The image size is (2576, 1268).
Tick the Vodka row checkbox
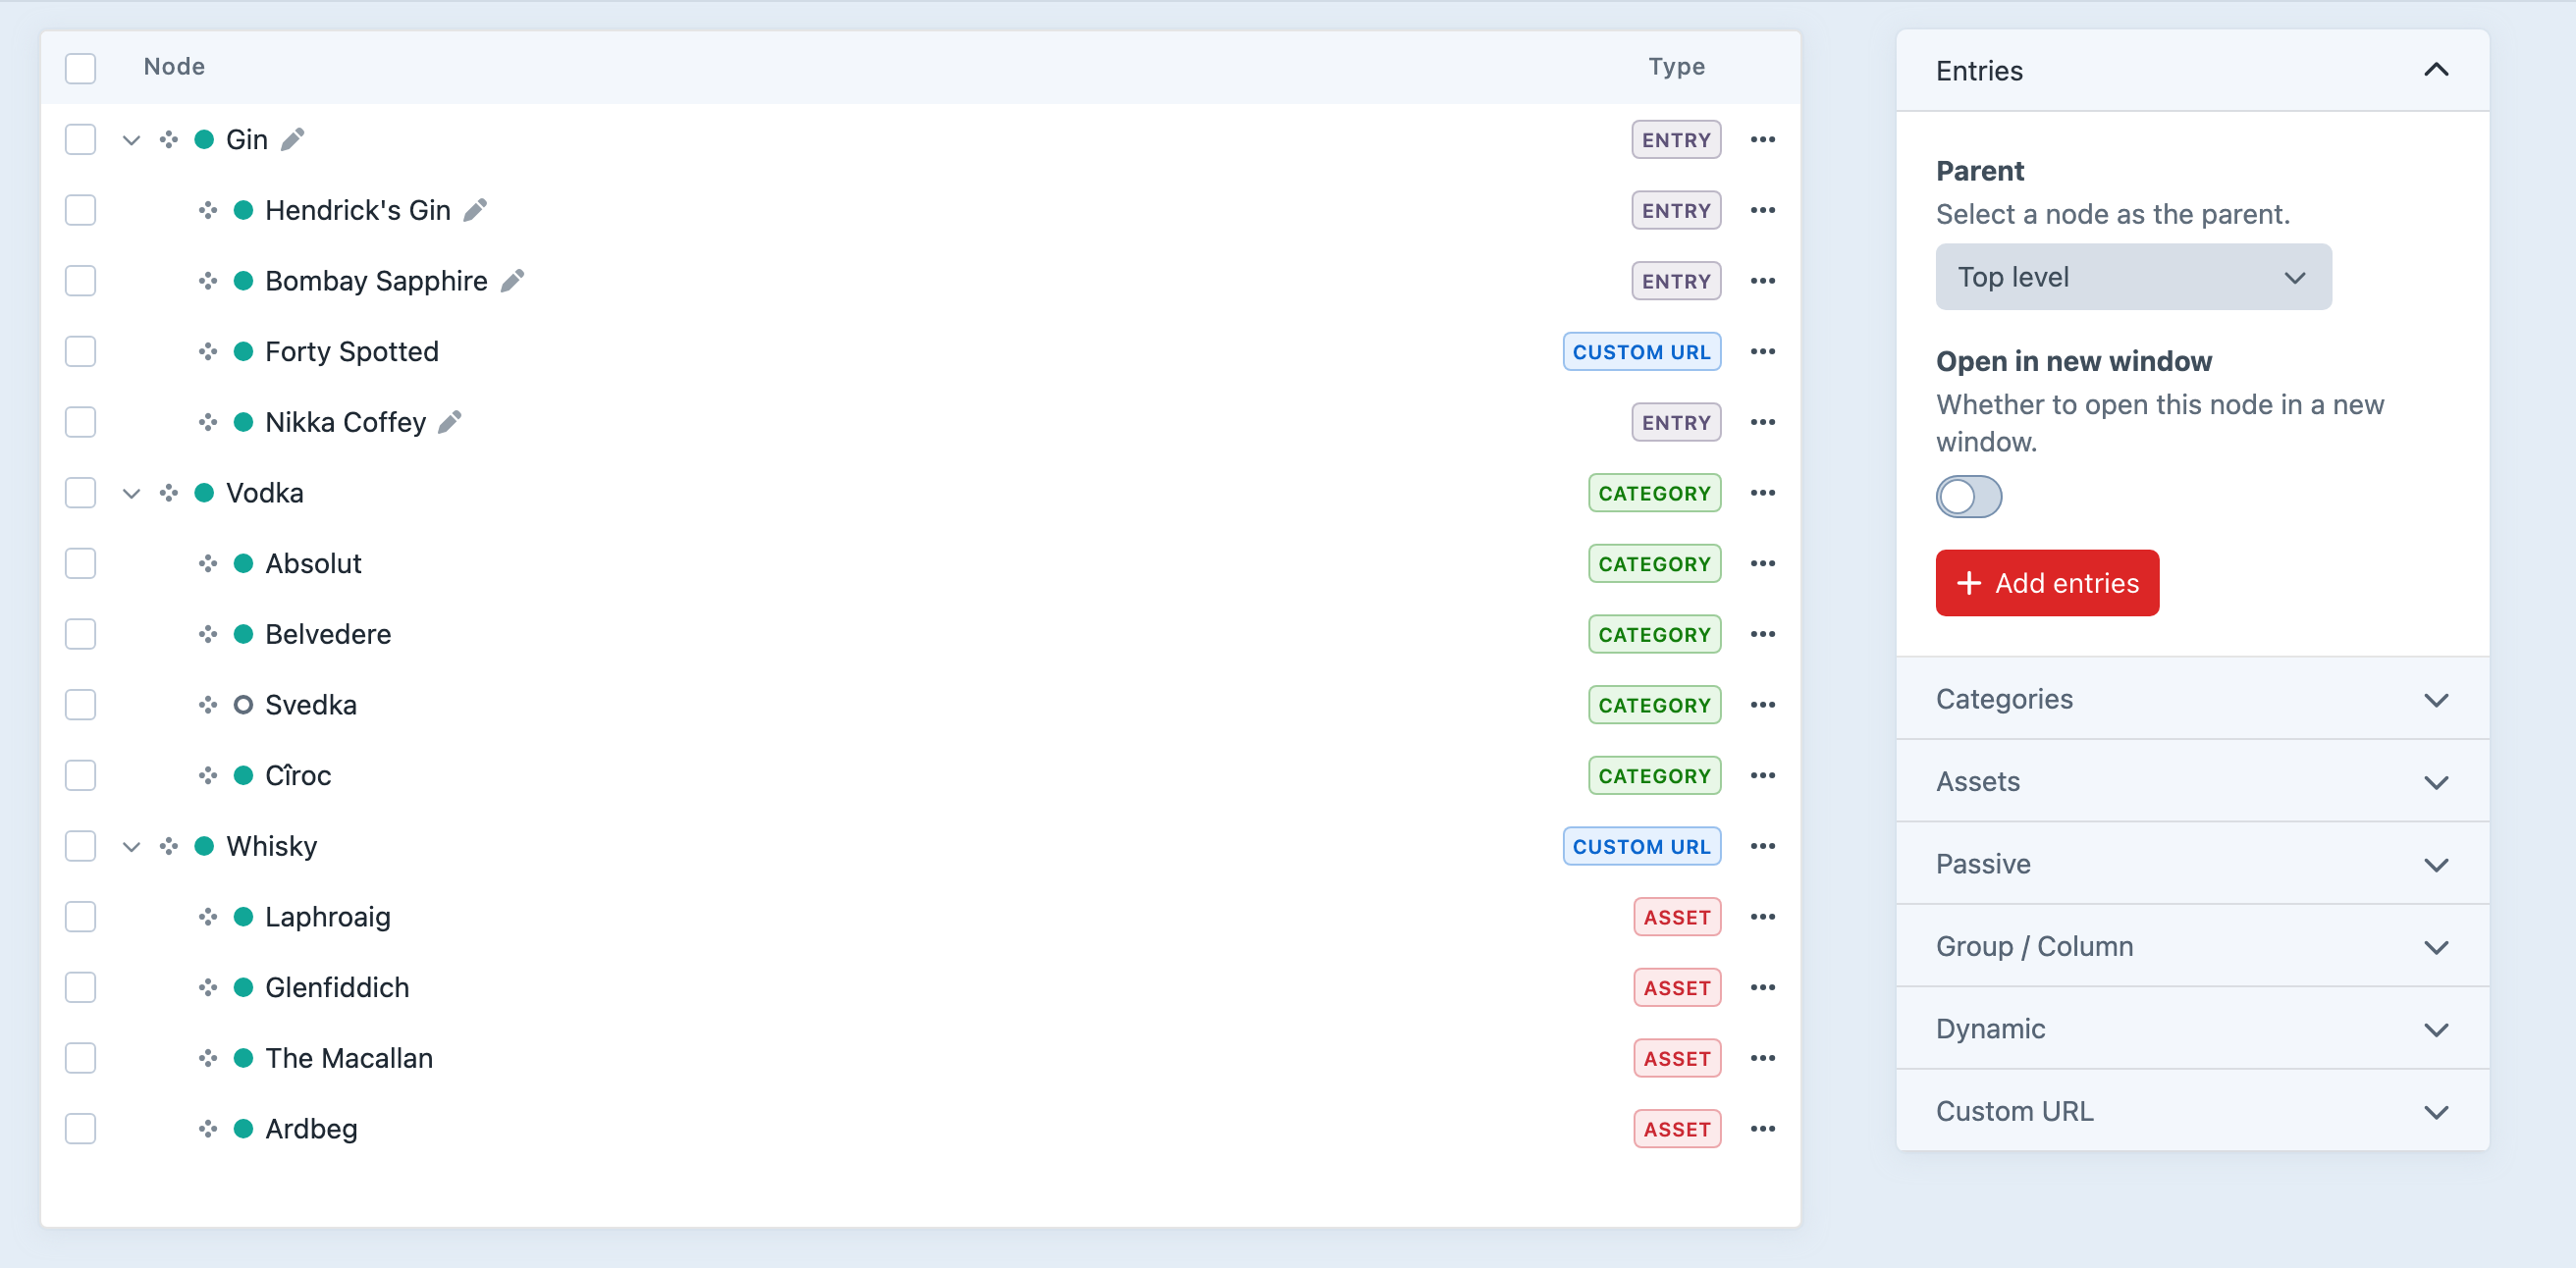pos(80,493)
